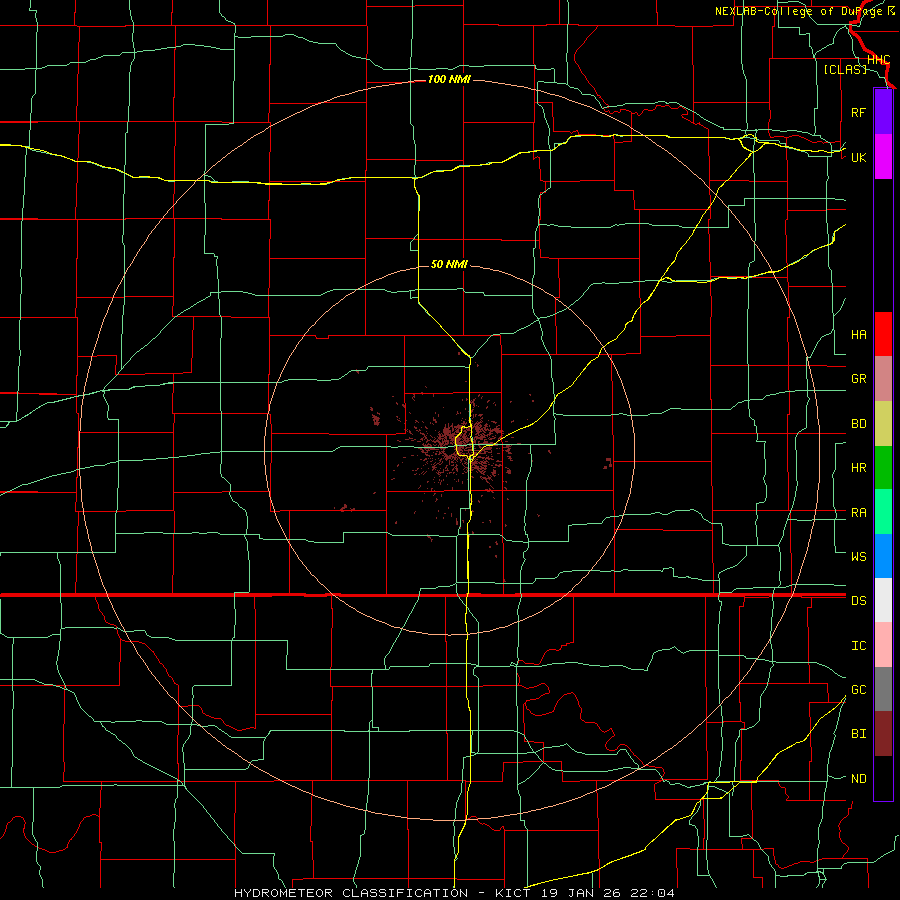Viewport: 900px width, 900px height.
Task: Click the RF purple legend swatch
Action: (x=883, y=112)
